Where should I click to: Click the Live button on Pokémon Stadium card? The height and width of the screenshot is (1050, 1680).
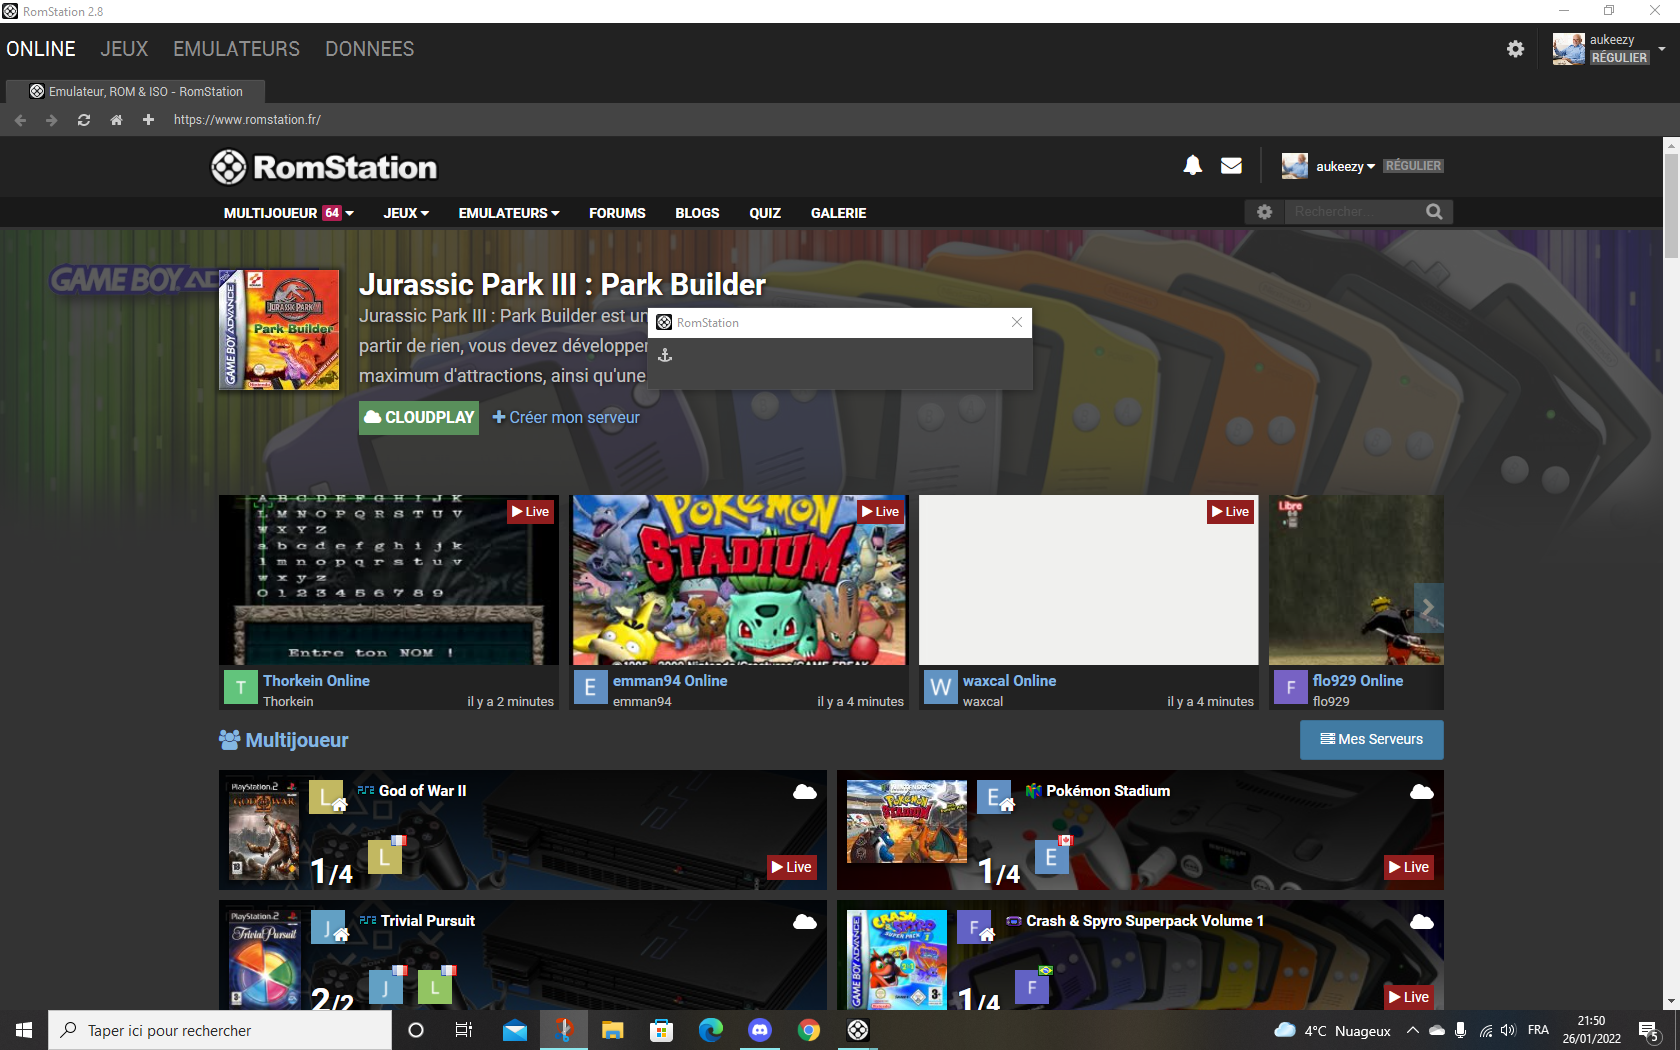click(1409, 867)
